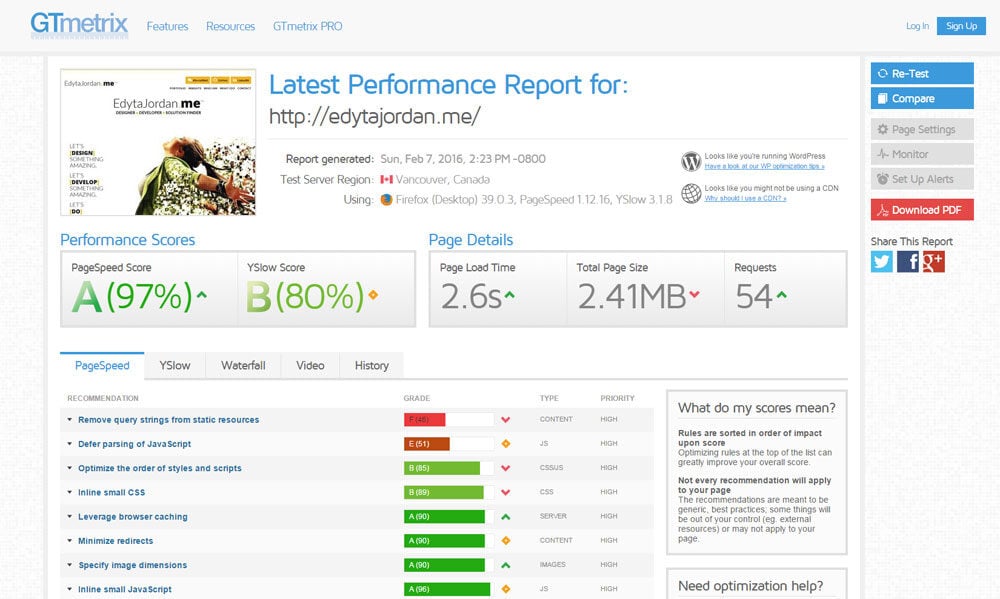Open the Waterfall tab
The height and width of the screenshot is (599, 1000).
tap(243, 365)
